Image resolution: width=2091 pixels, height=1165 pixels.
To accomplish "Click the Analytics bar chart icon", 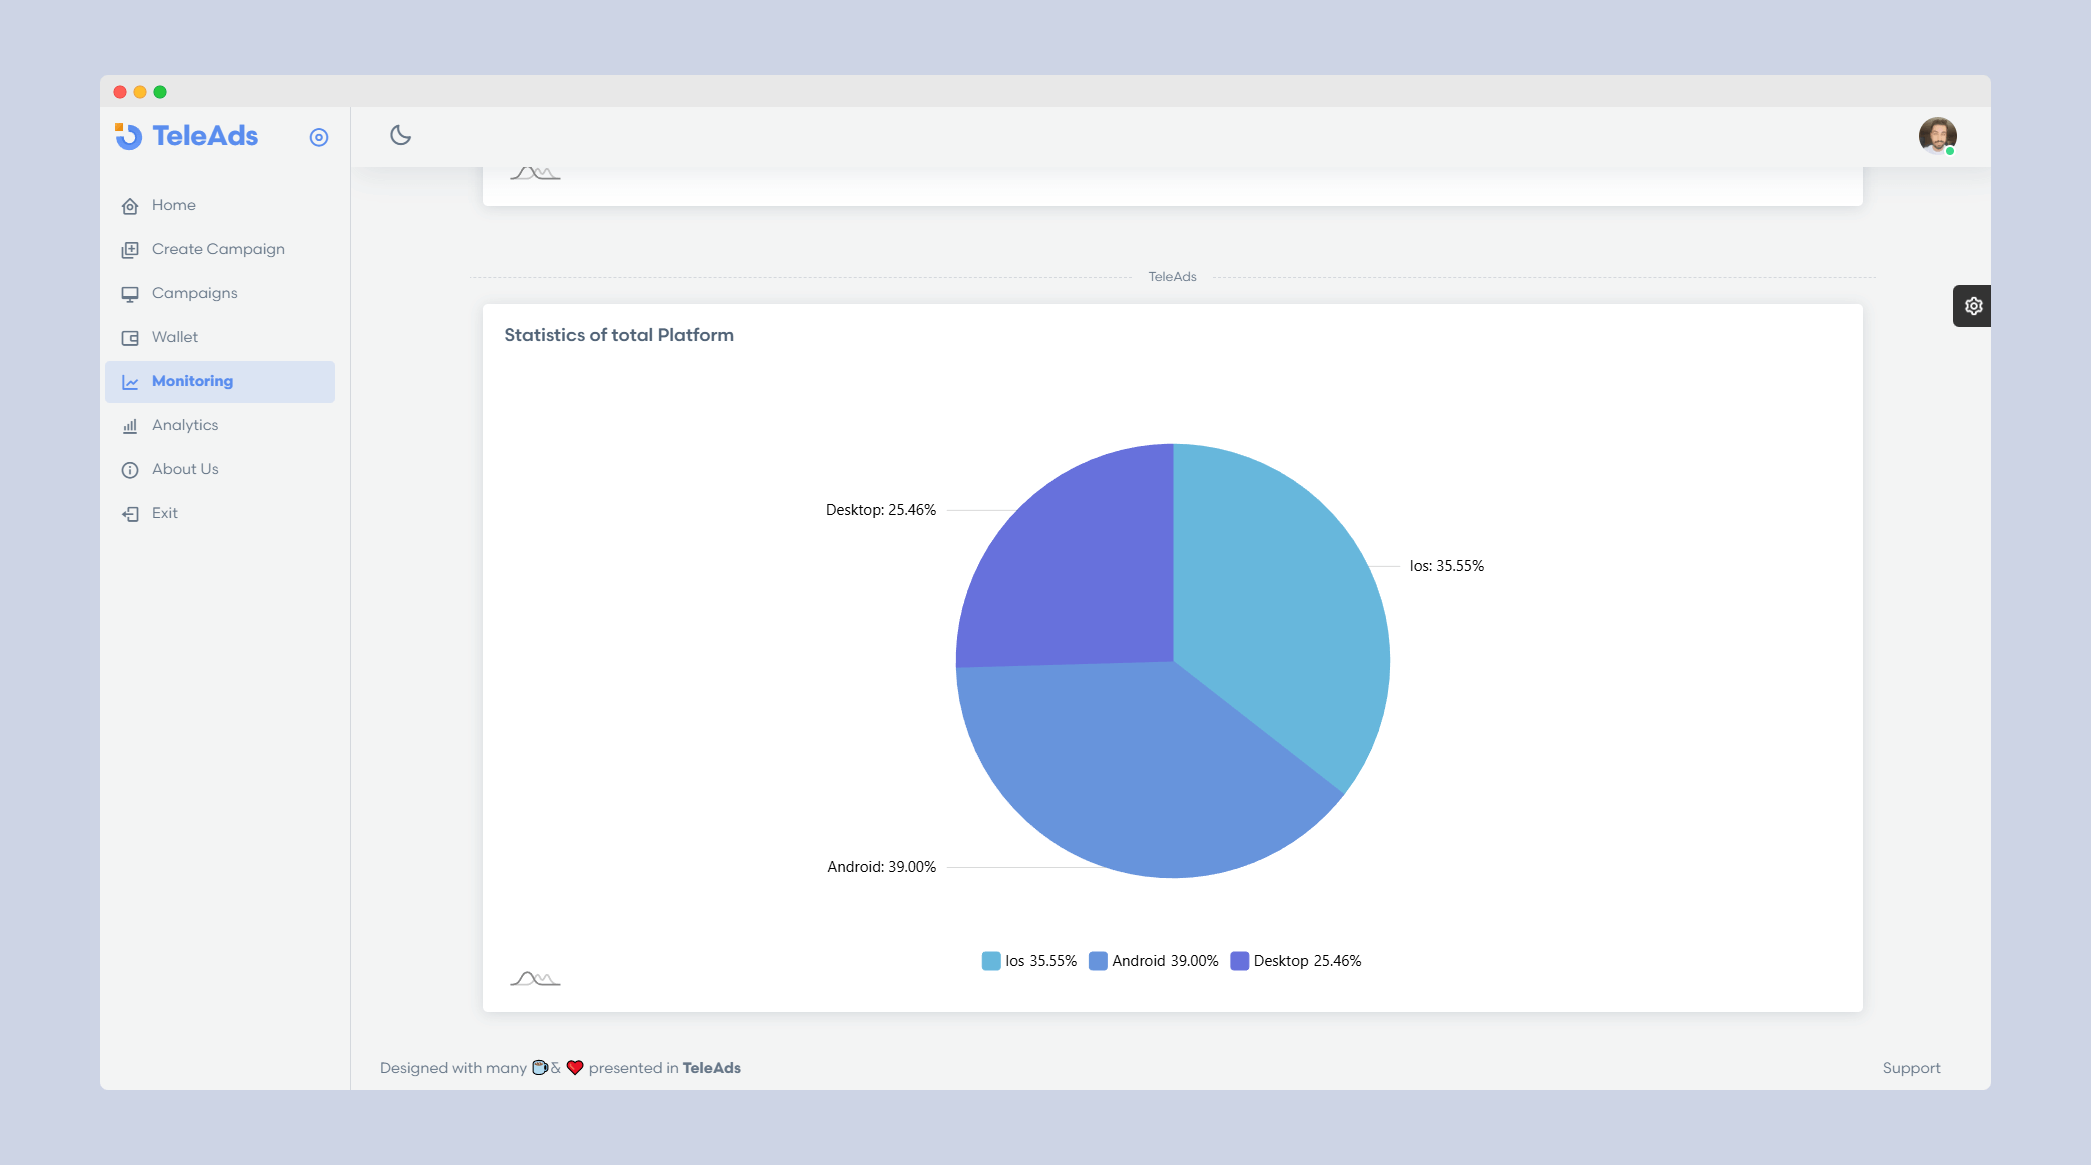I will coord(130,426).
